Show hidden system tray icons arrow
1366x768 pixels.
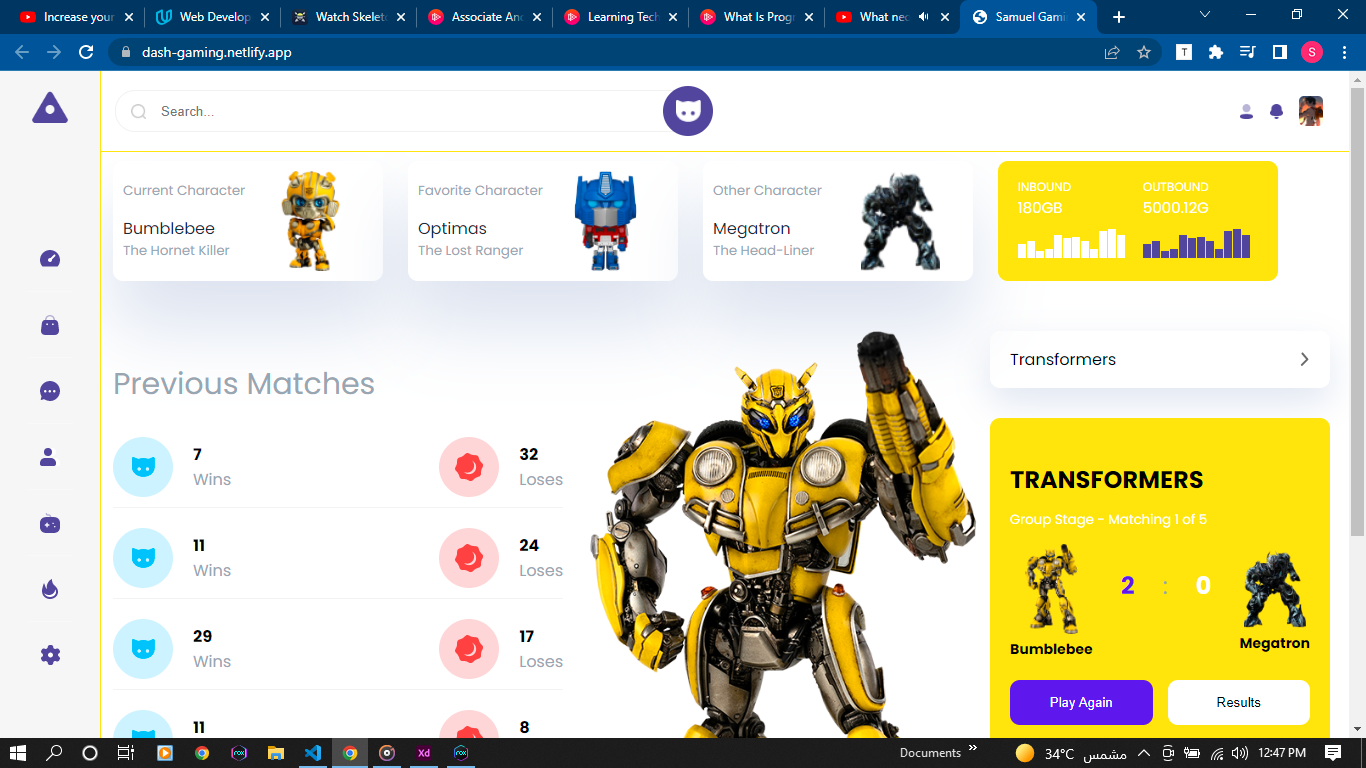(1143, 753)
